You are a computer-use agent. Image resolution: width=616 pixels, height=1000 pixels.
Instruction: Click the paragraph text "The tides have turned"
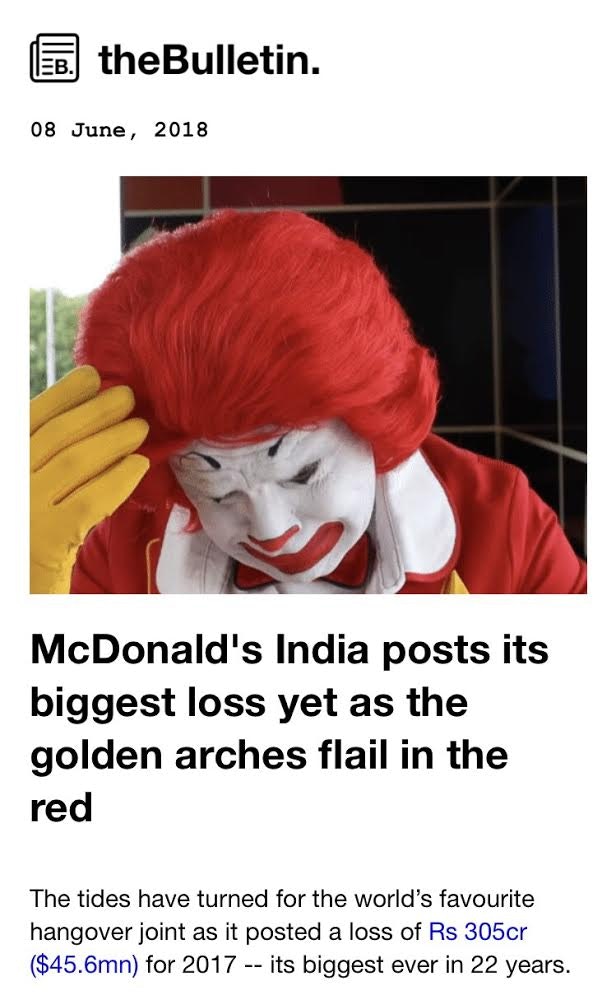click(x=150, y=899)
